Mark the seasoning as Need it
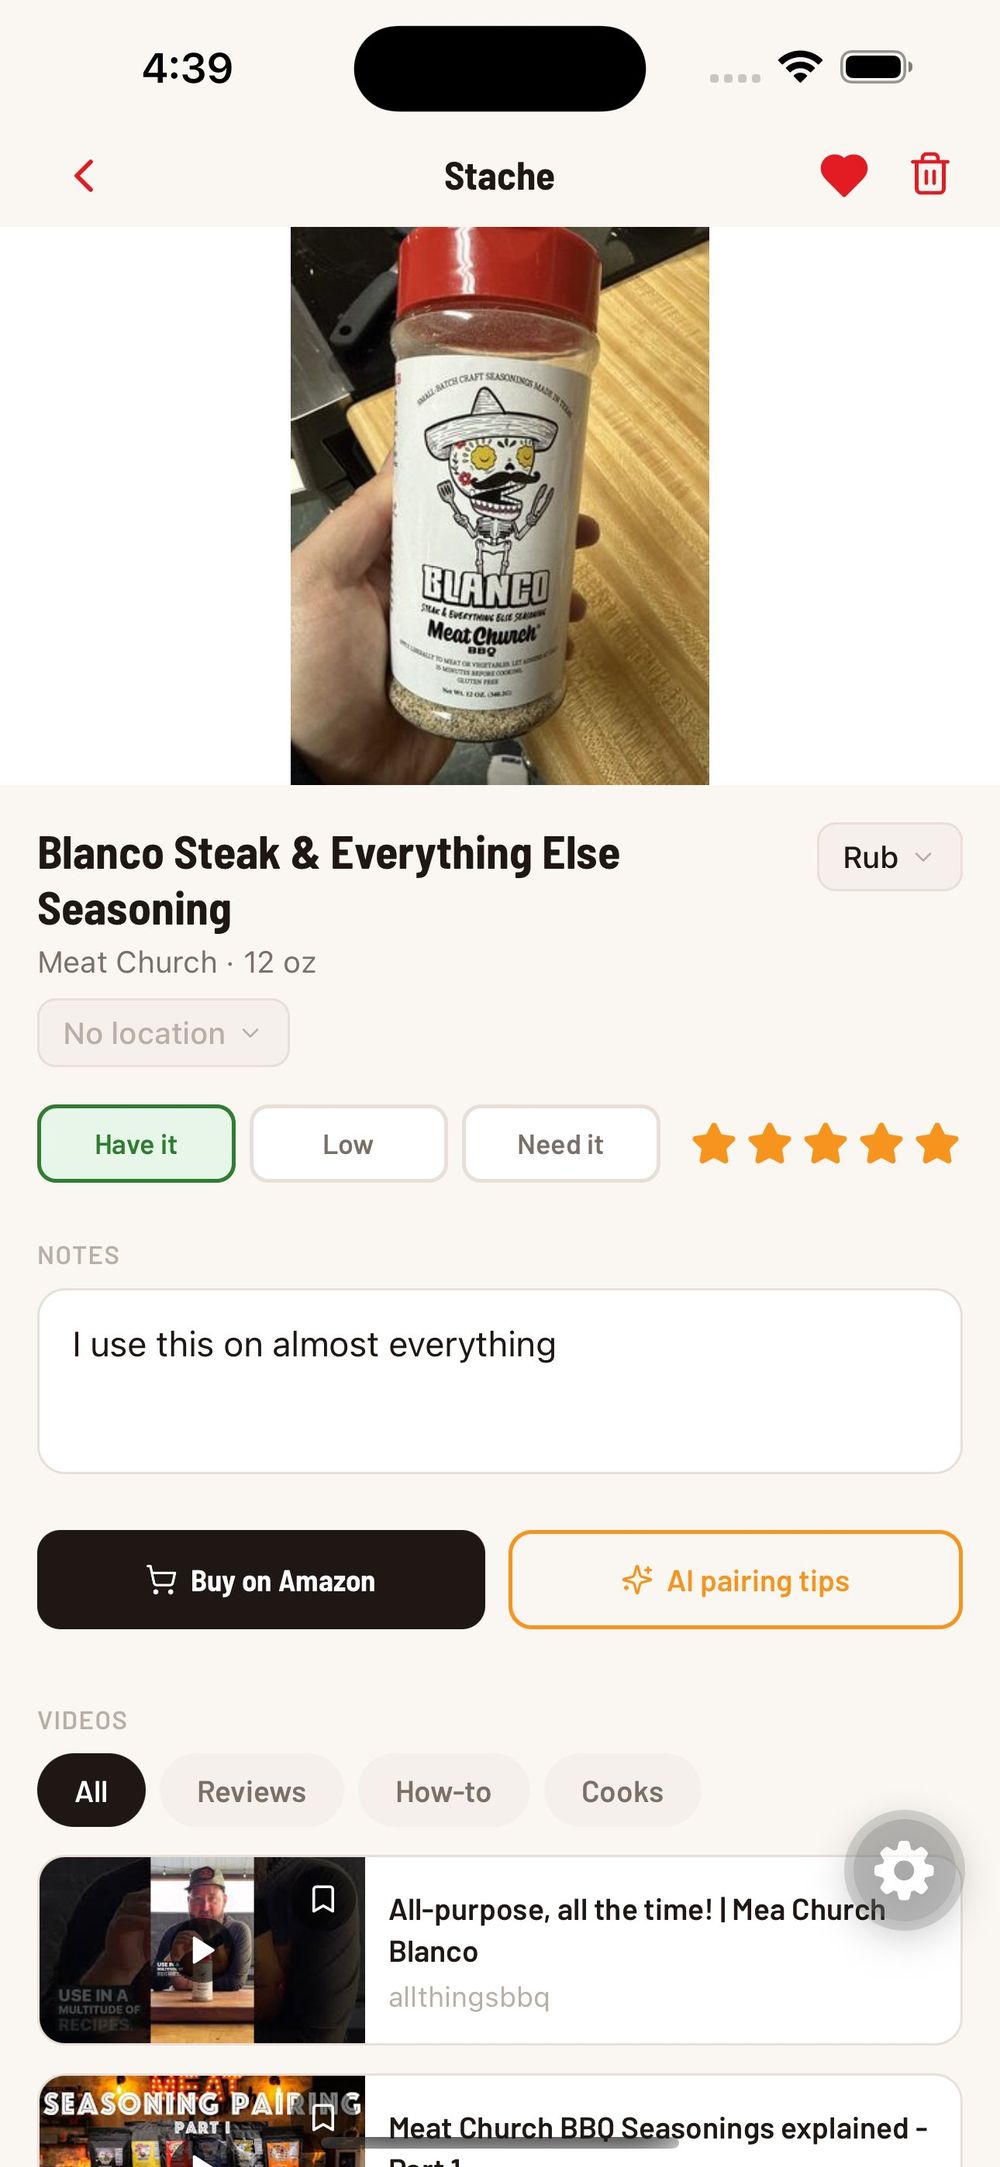1000x2167 pixels. pyautogui.click(x=560, y=1144)
